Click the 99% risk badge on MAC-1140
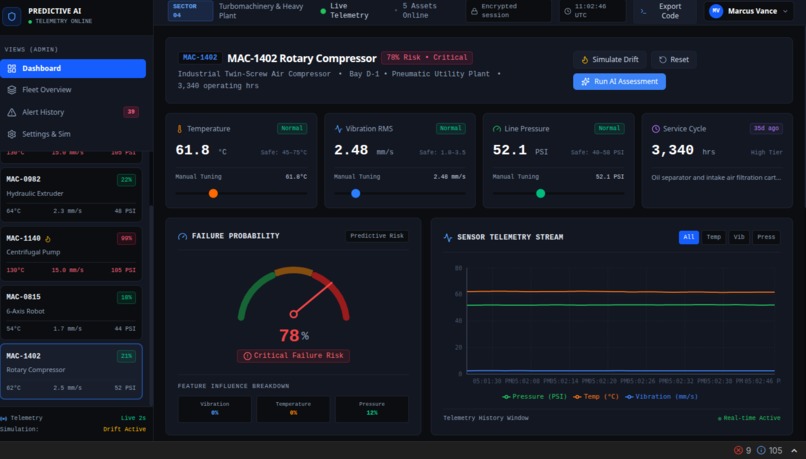Screen dimensions: 806x459 coord(126,238)
